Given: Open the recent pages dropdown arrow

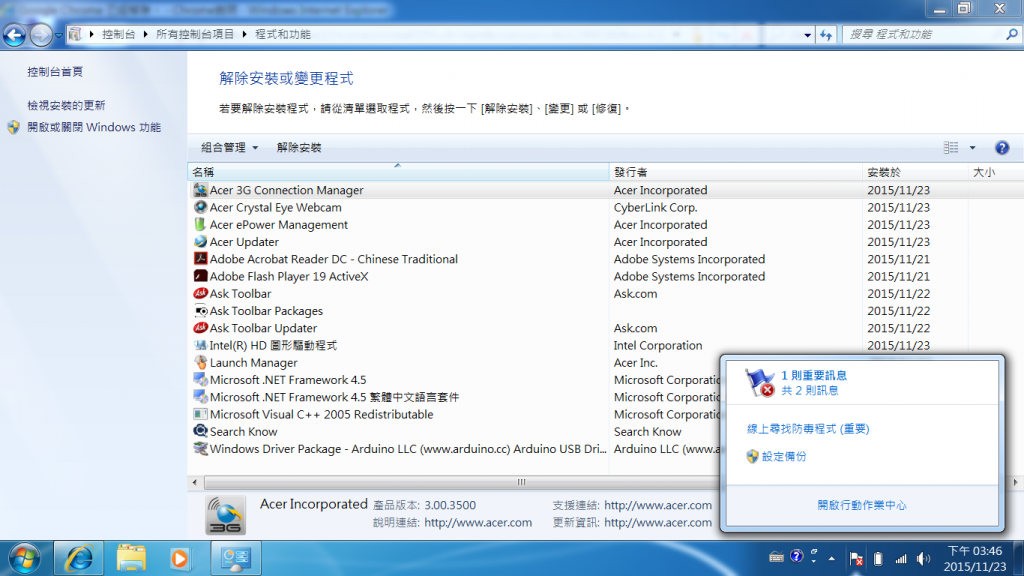Looking at the screenshot, I should (58, 35).
